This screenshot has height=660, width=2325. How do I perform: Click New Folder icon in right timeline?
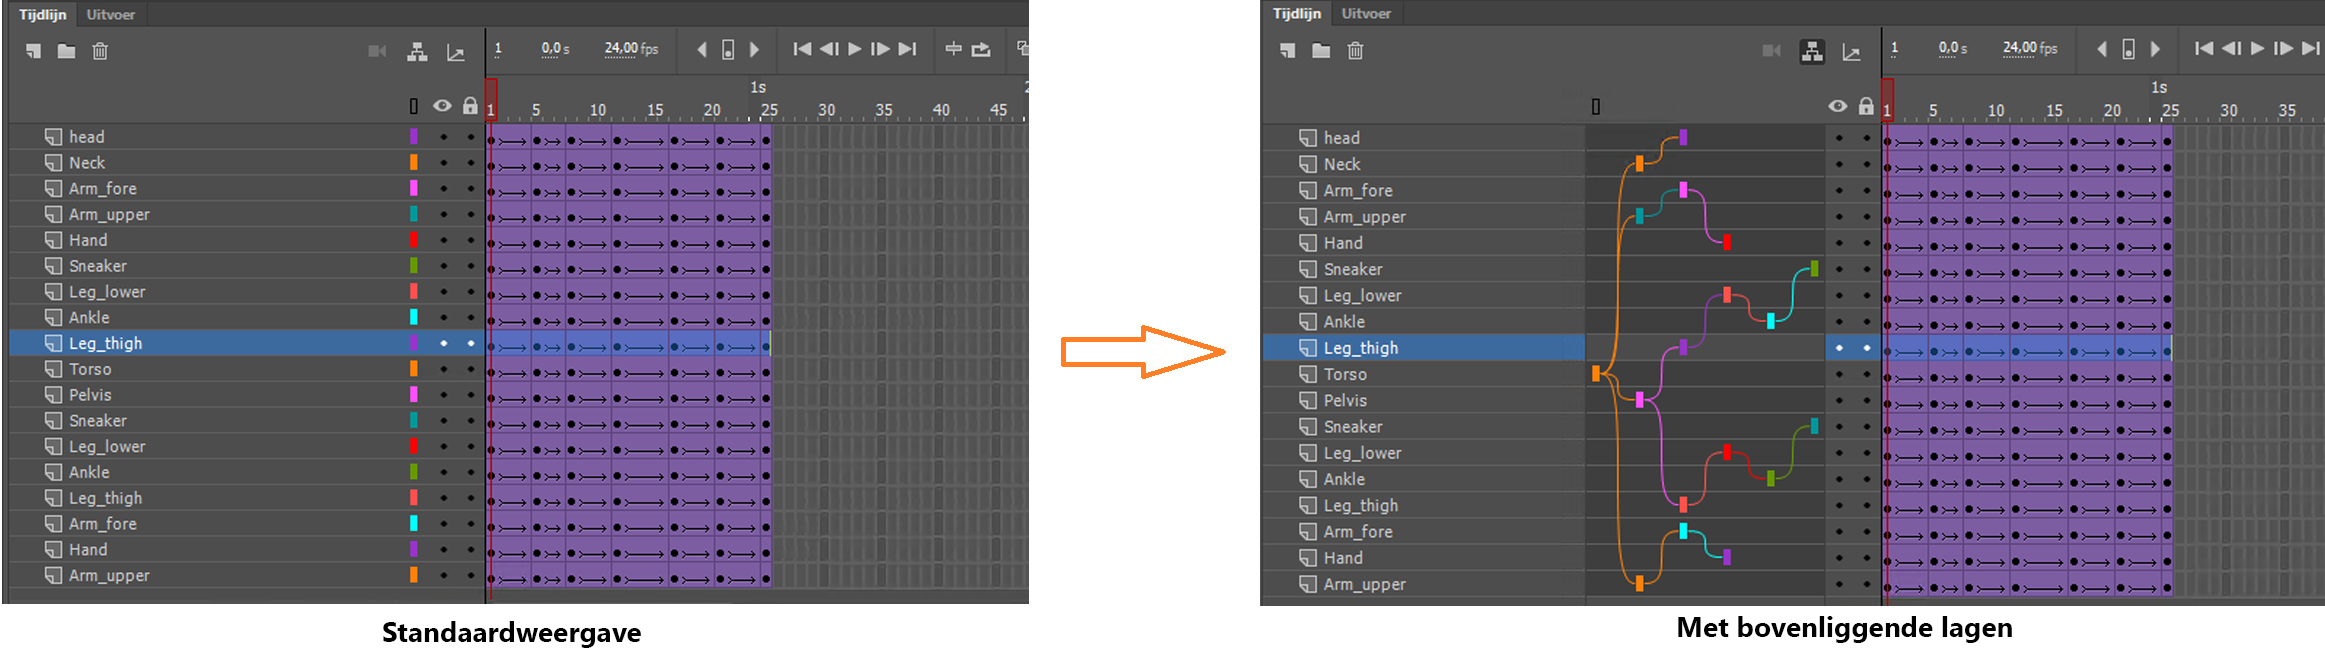[1321, 50]
